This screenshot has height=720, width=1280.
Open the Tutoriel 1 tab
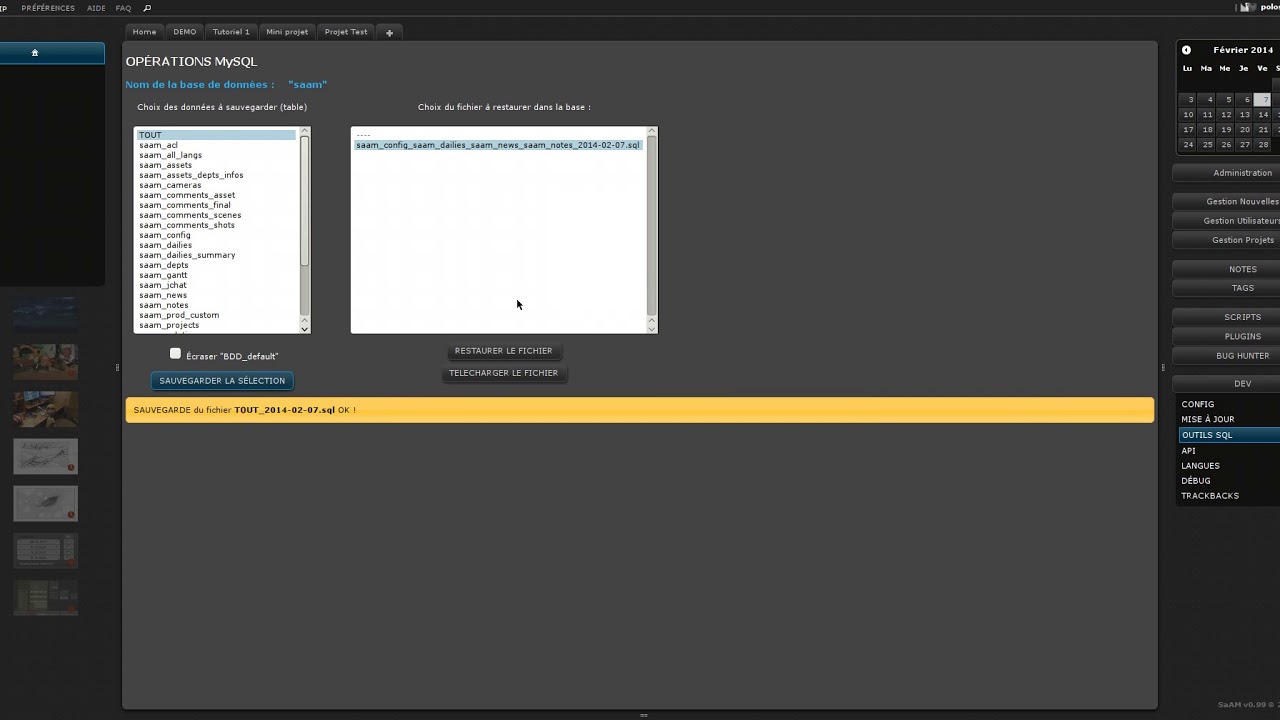click(231, 32)
